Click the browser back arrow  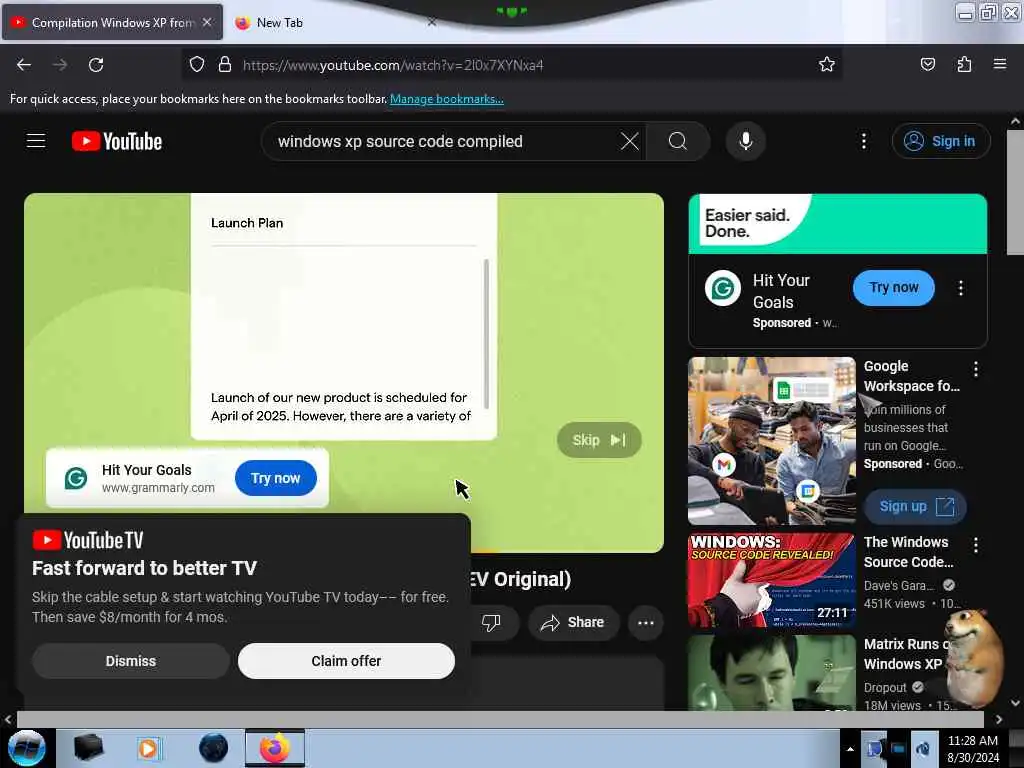click(24, 65)
